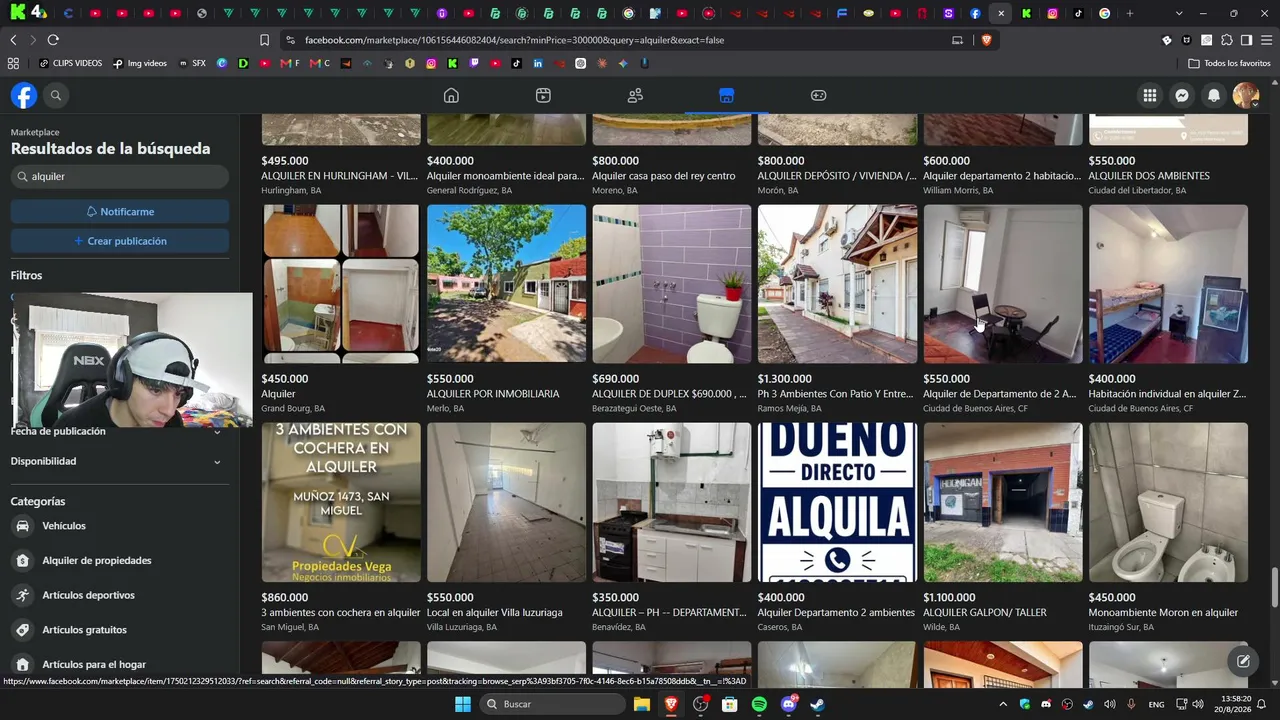This screenshot has width=1280, height=720.
Task: Toggle the browser sidebar panel
Action: coord(1246,40)
